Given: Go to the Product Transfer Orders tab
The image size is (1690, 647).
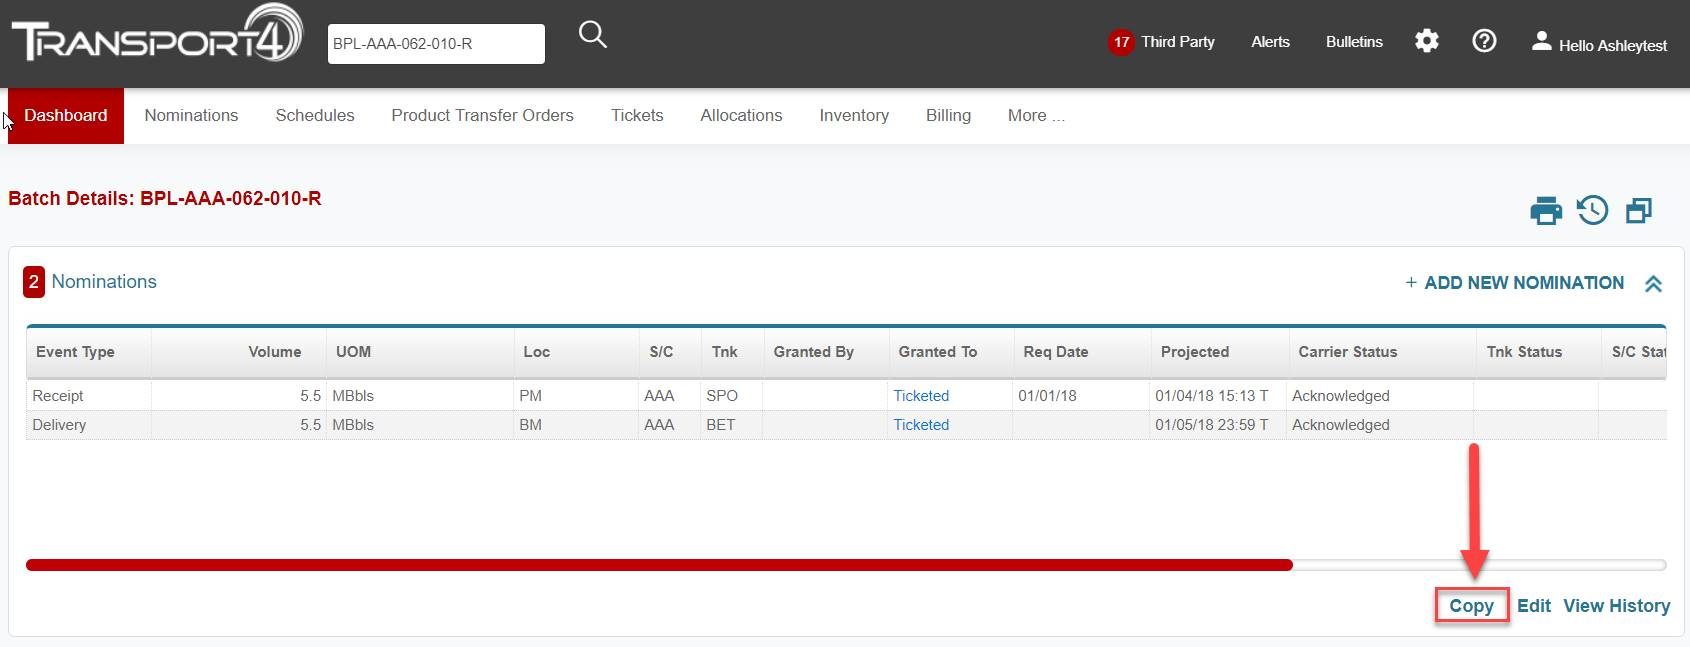Looking at the screenshot, I should pos(482,116).
